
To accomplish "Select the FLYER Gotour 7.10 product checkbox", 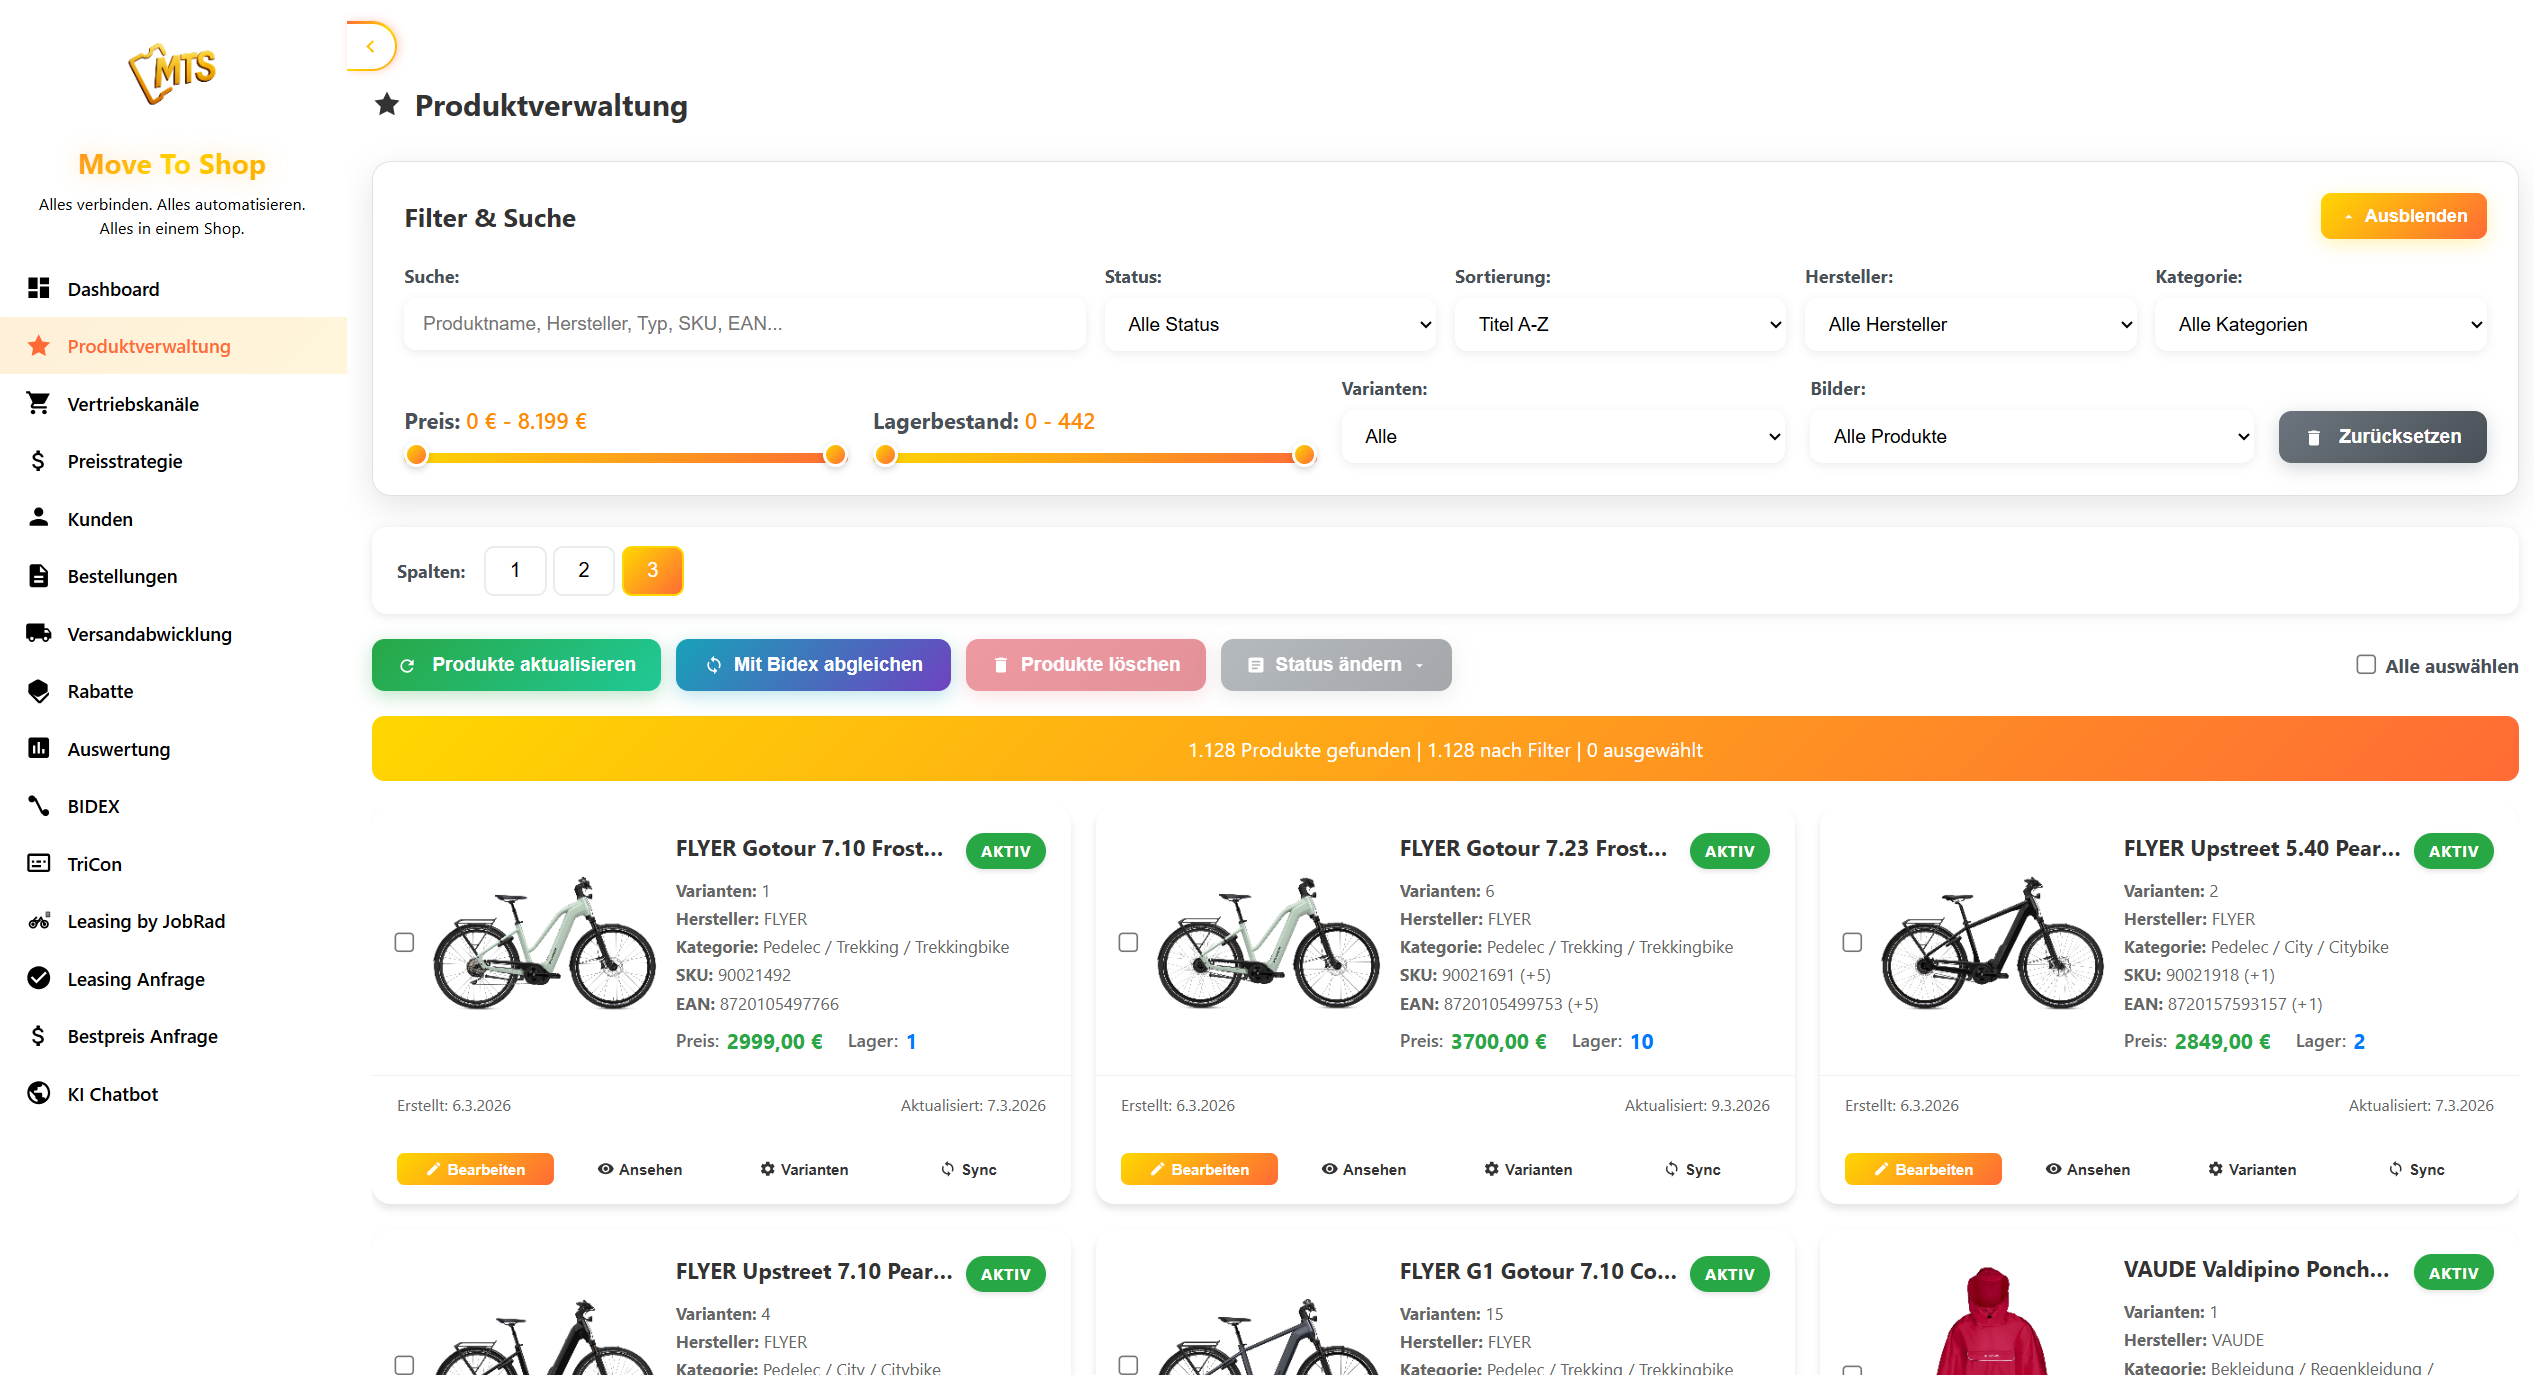I will tap(404, 942).
